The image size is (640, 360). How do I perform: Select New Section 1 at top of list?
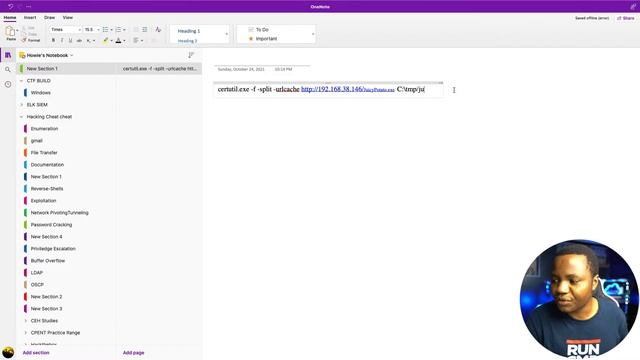66,69
